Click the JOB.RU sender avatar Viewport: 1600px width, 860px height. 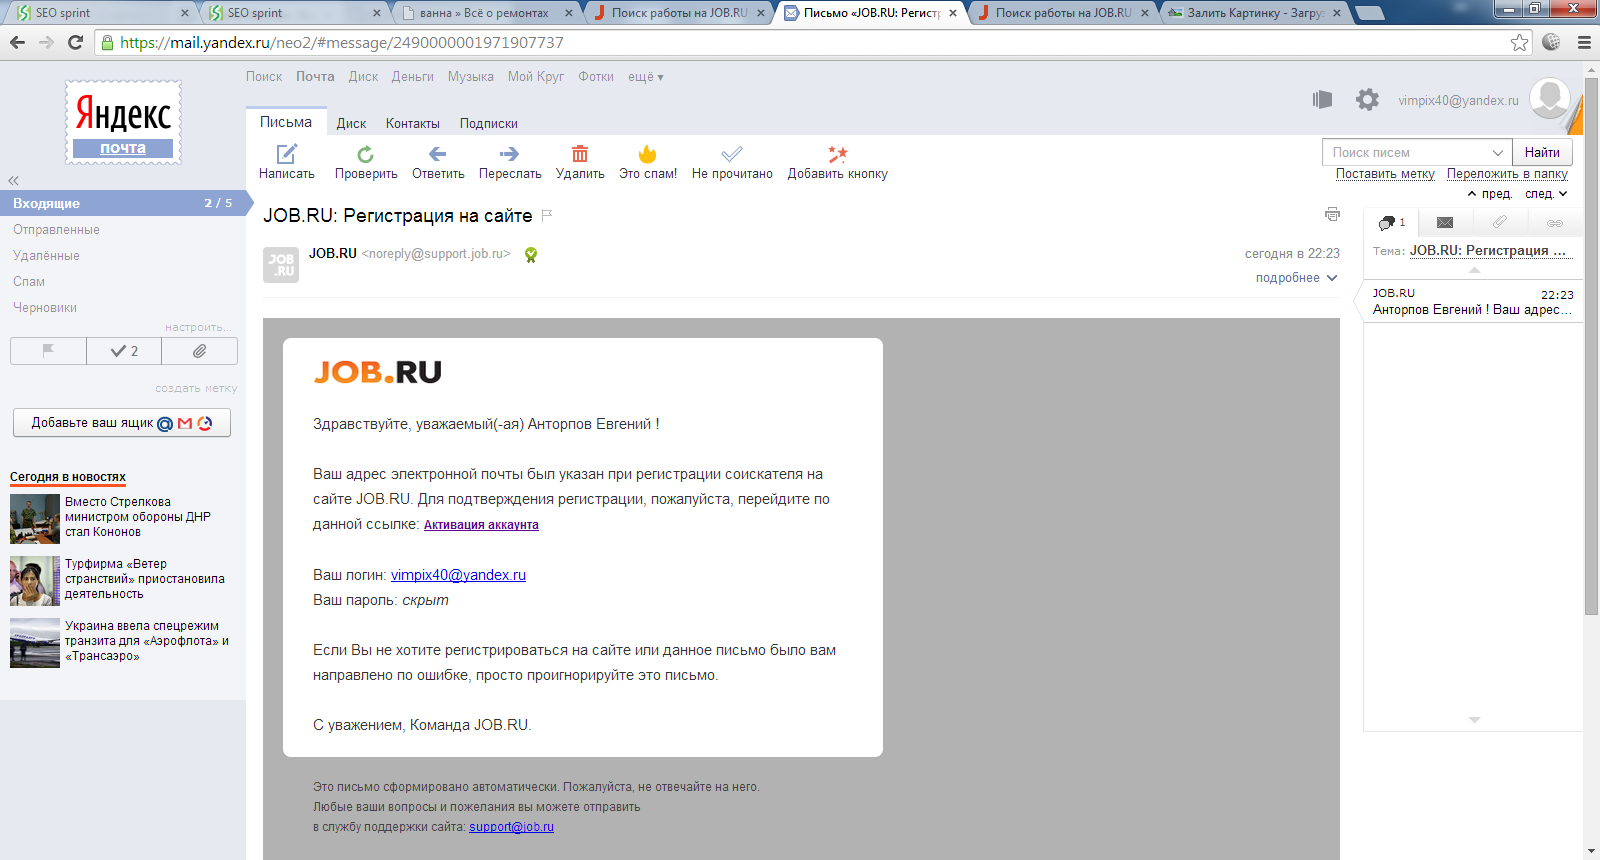coord(281,265)
